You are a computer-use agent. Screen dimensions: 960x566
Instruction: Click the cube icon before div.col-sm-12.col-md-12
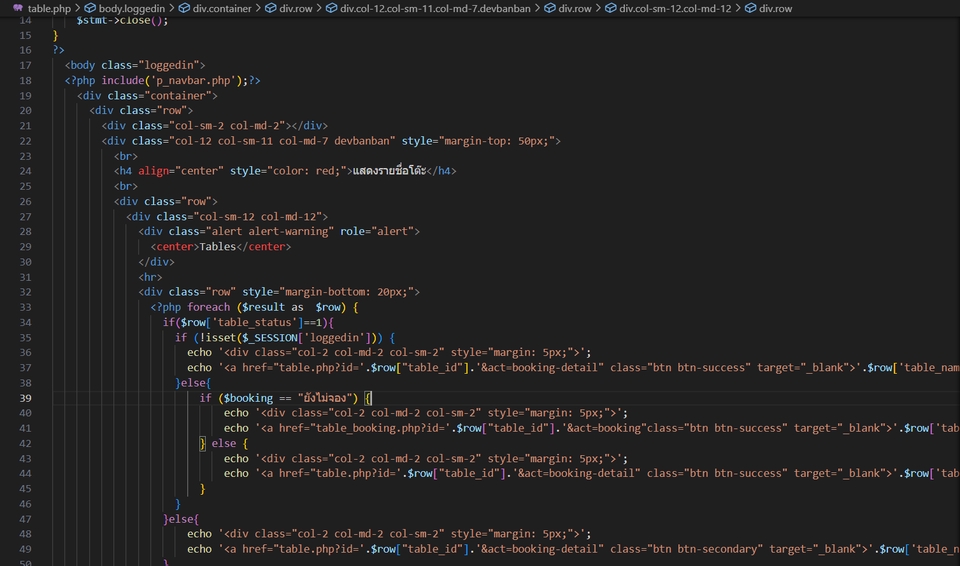pyautogui.click(x=610, y=9)
